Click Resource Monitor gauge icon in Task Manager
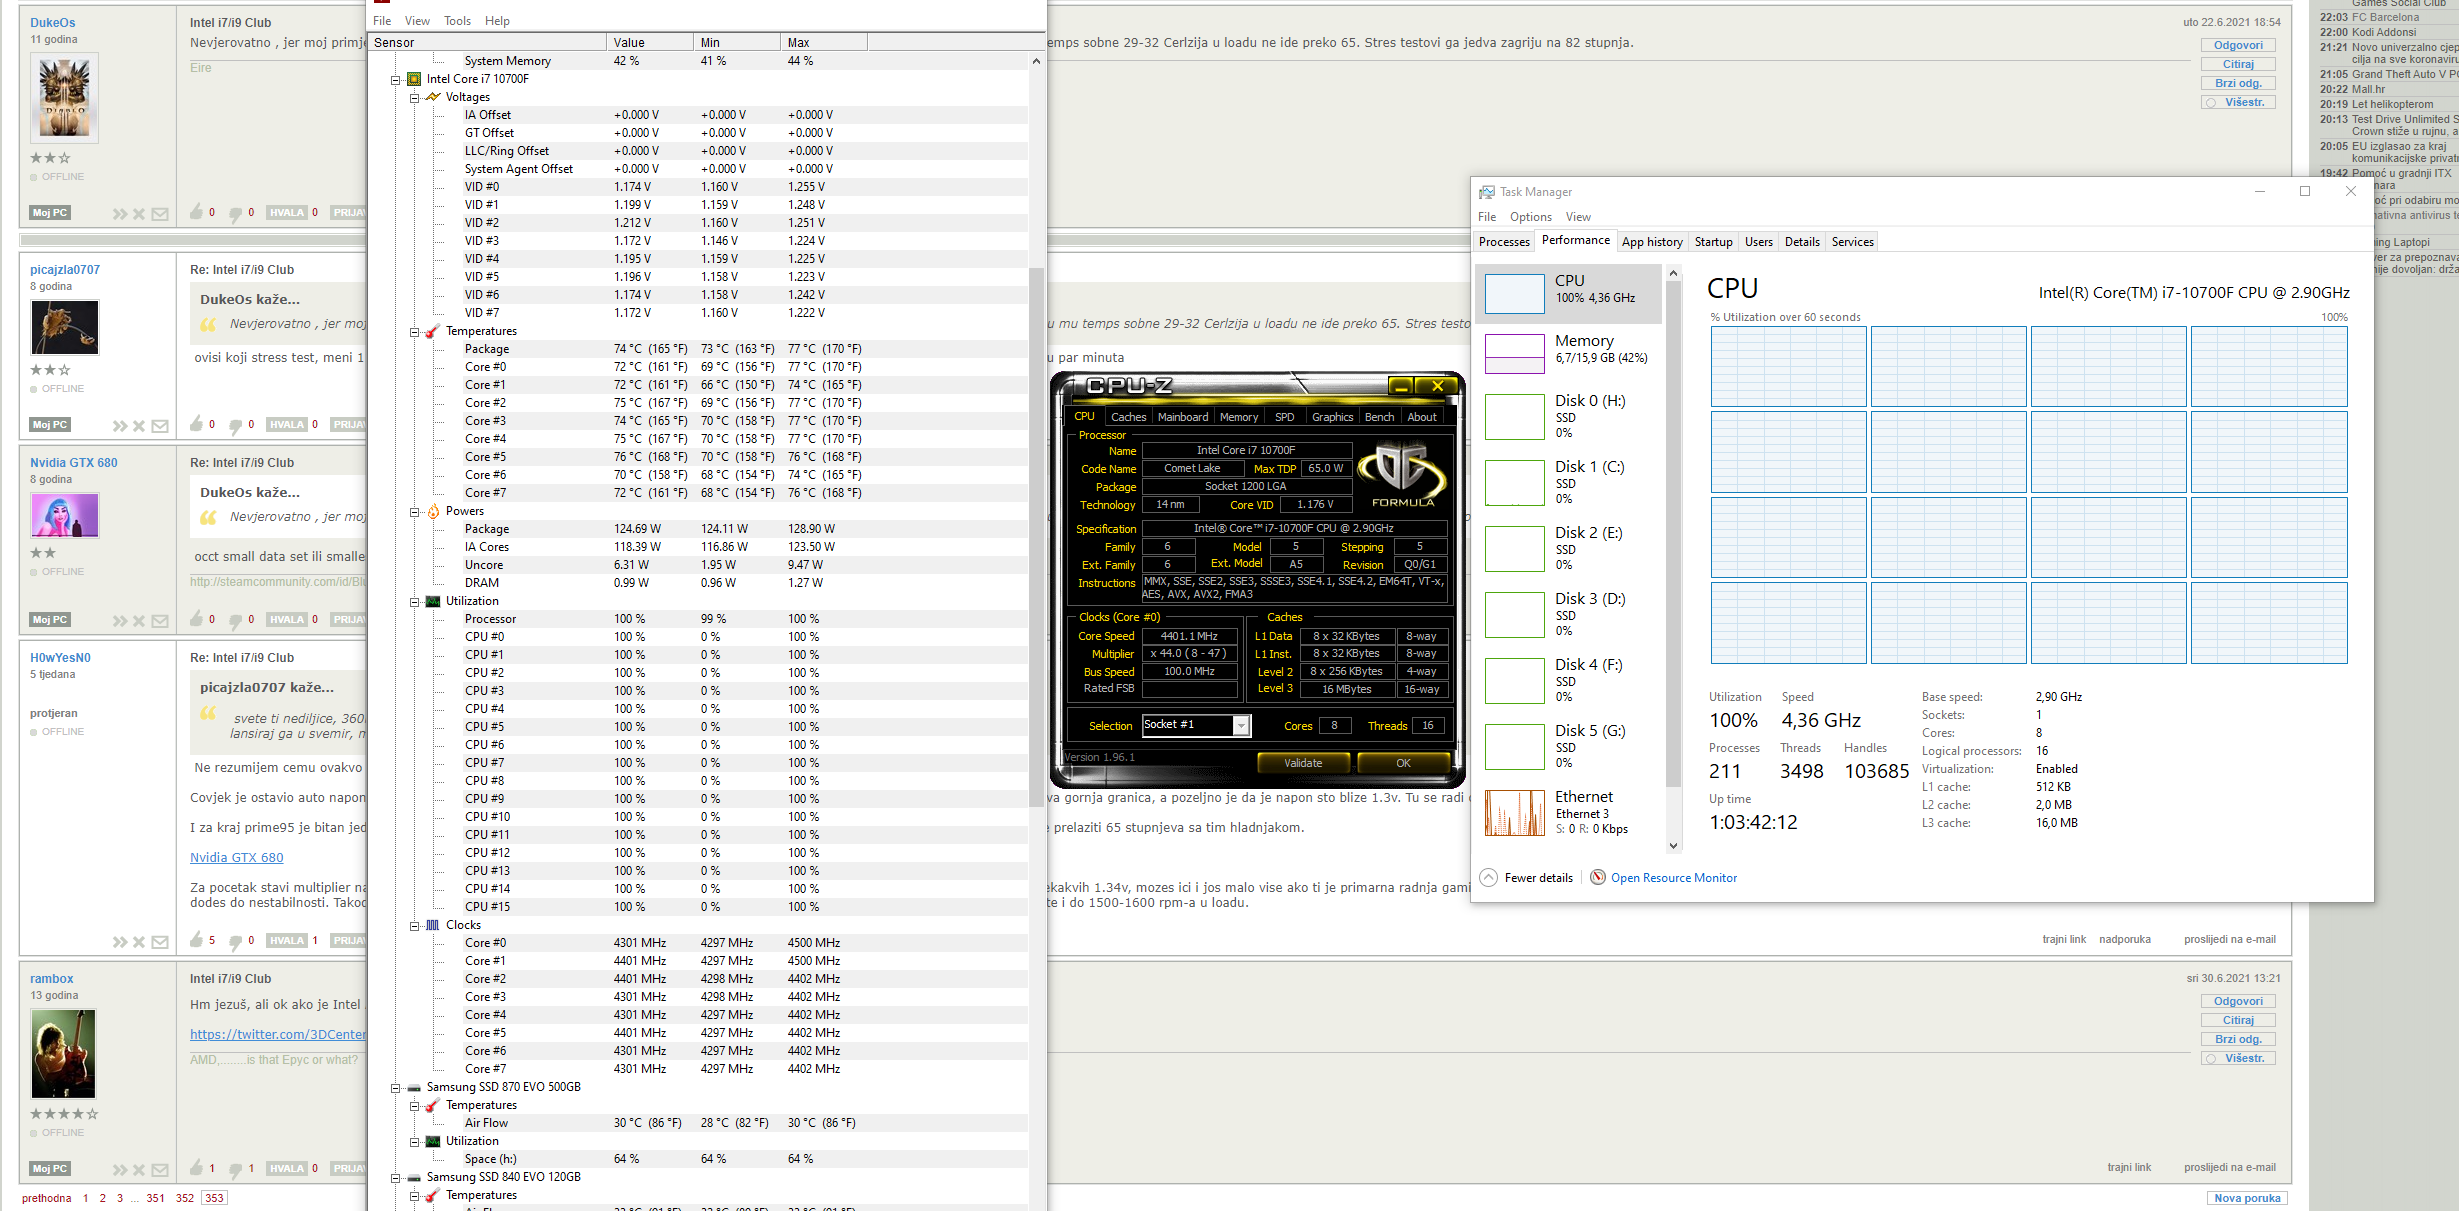Image resolution: width=2459 pixels, height=1211 pixels. (1598, 877)
